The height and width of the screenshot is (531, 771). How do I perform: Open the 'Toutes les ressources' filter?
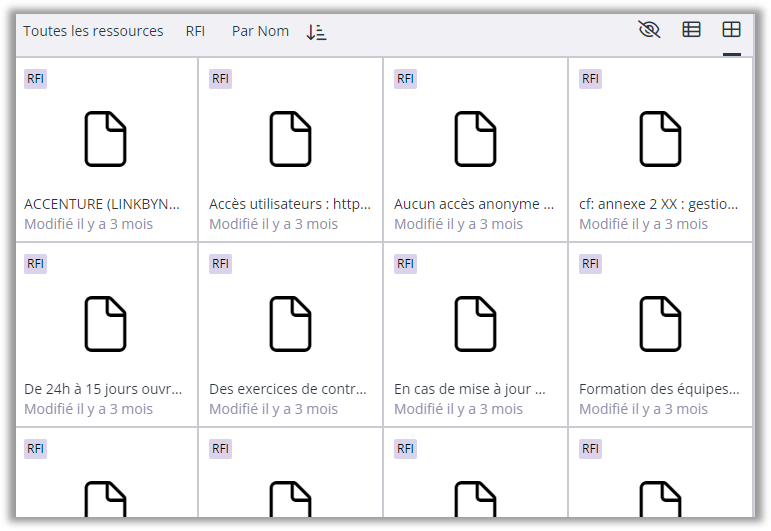click(93, 31)
